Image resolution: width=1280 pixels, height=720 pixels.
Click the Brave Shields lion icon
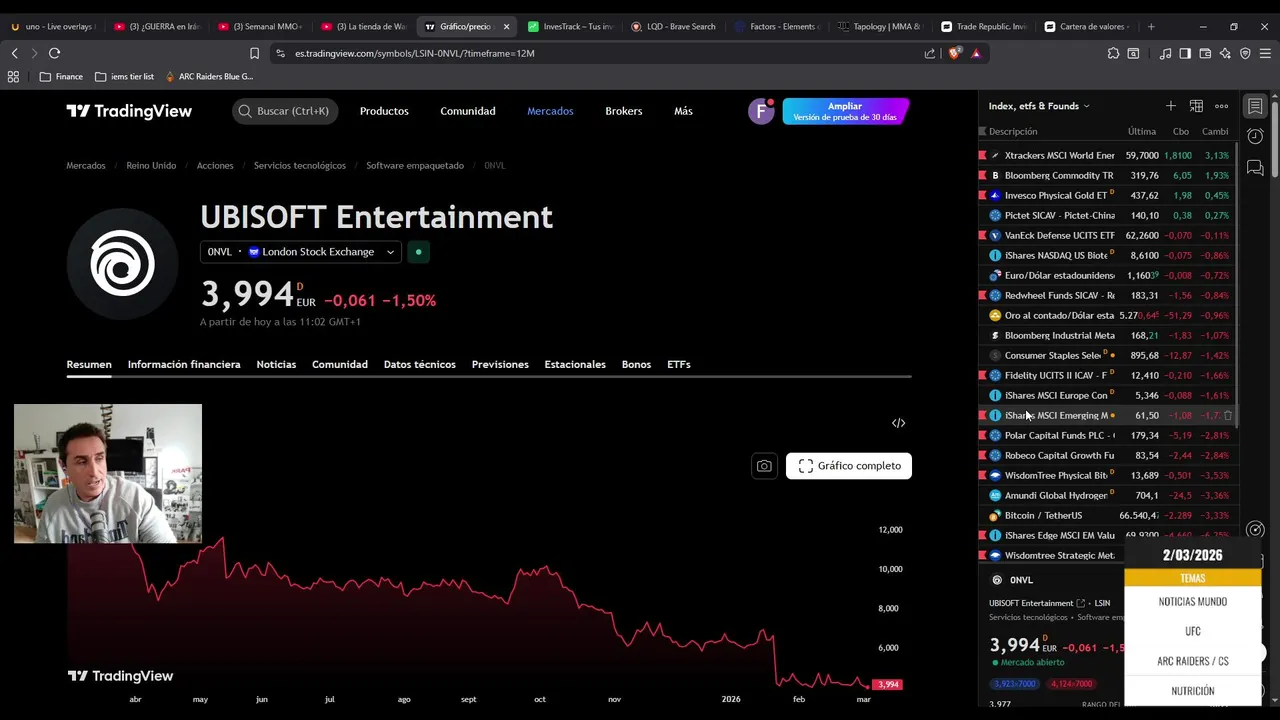[x=954, y=53]
